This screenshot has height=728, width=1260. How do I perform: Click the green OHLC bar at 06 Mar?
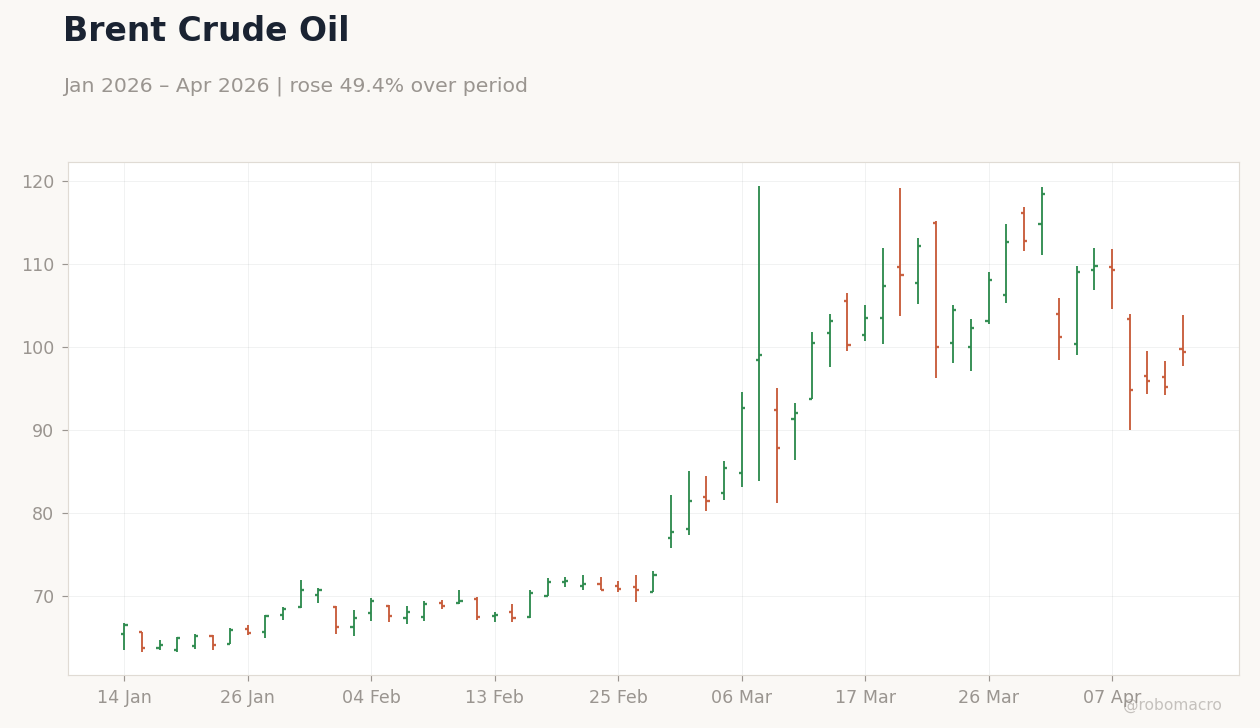pos(741,440)
